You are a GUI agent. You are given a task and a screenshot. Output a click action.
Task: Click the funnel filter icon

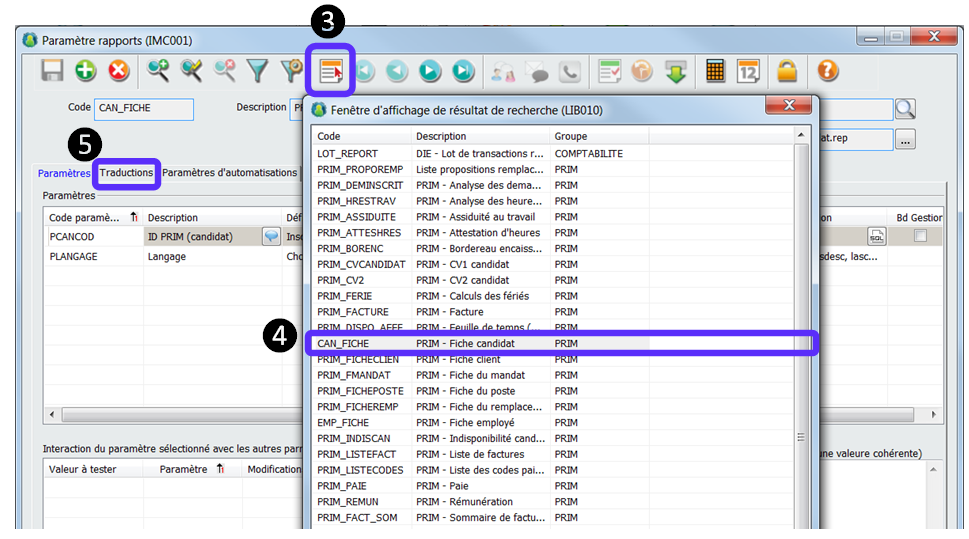[259, 71]
